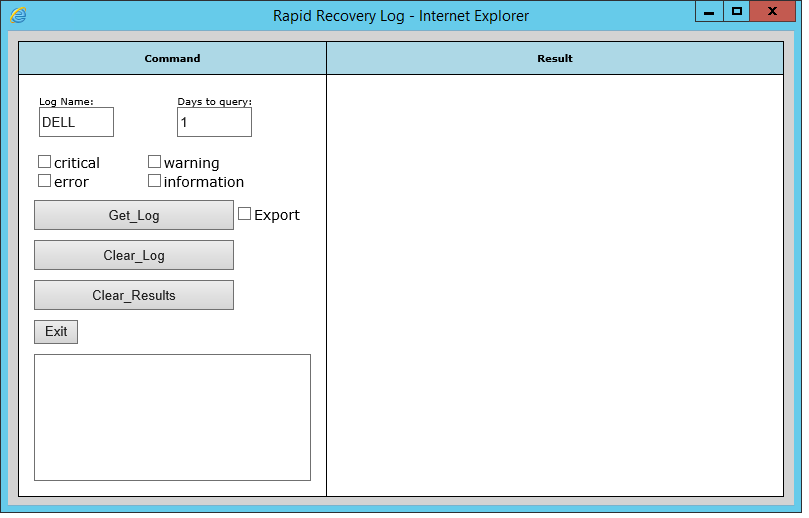Viewport: 809px width, 518px height.
Task: Focus the Log Name field containing DELL
Action: coord(76,123)
